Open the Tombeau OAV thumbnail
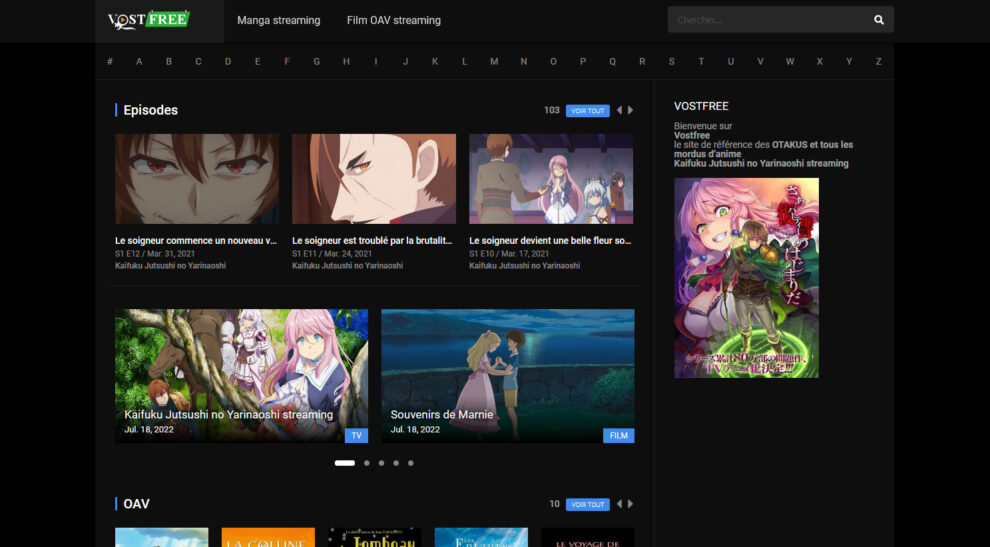This screenshot has width=990, height=547. [374, 538]
